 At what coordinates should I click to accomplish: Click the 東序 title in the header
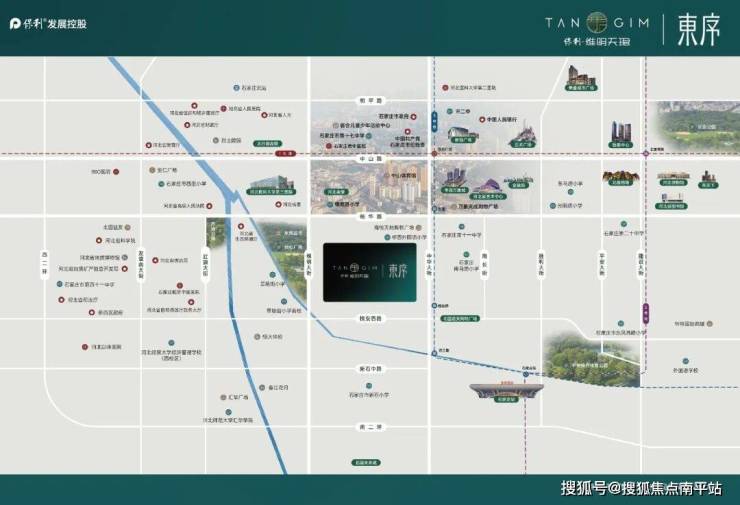pos(698,30)
